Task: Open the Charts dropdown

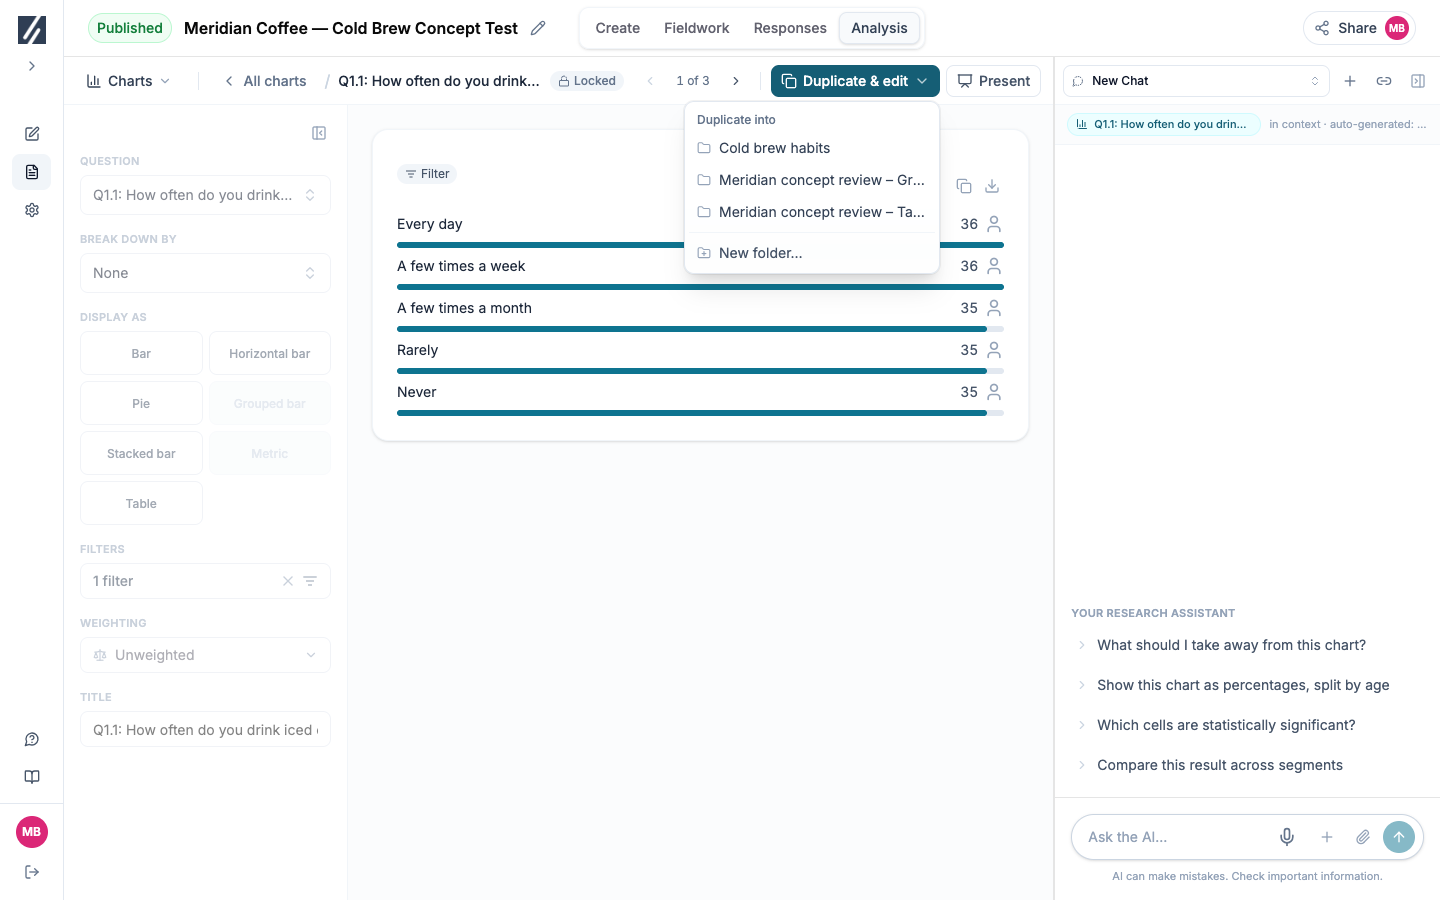Action: coord(128,81)
